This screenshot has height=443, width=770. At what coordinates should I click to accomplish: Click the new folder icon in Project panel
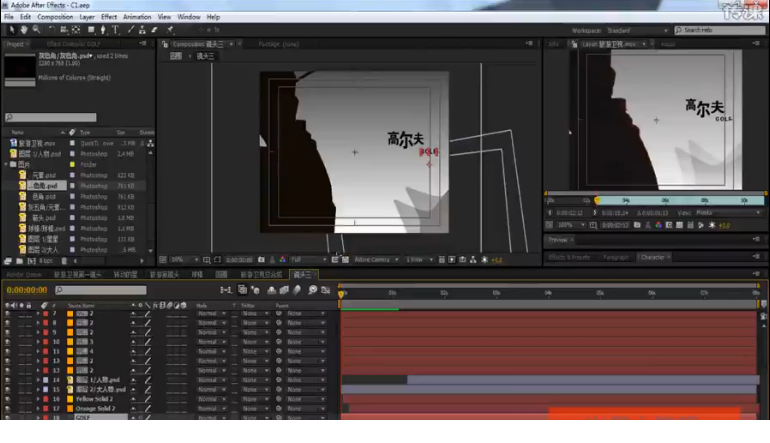(x=20, y=261)
